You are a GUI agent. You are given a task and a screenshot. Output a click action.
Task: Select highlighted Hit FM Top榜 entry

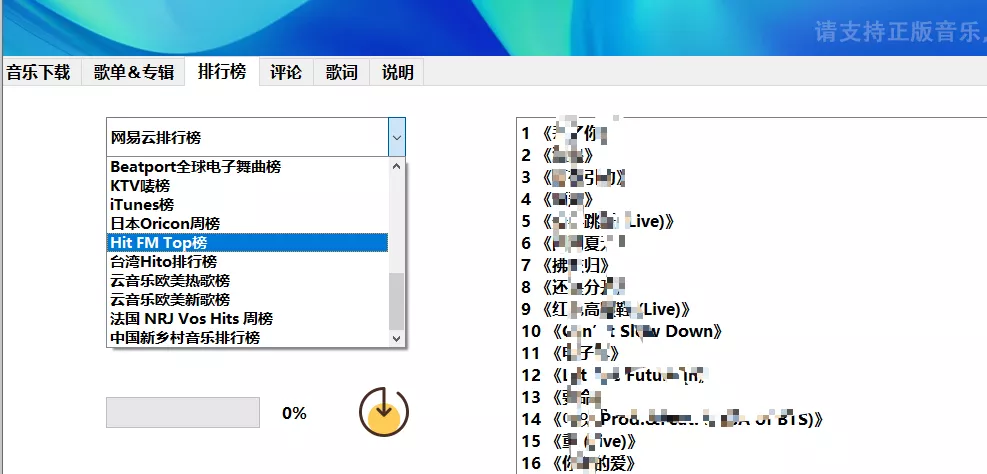[x=247, y=242]
